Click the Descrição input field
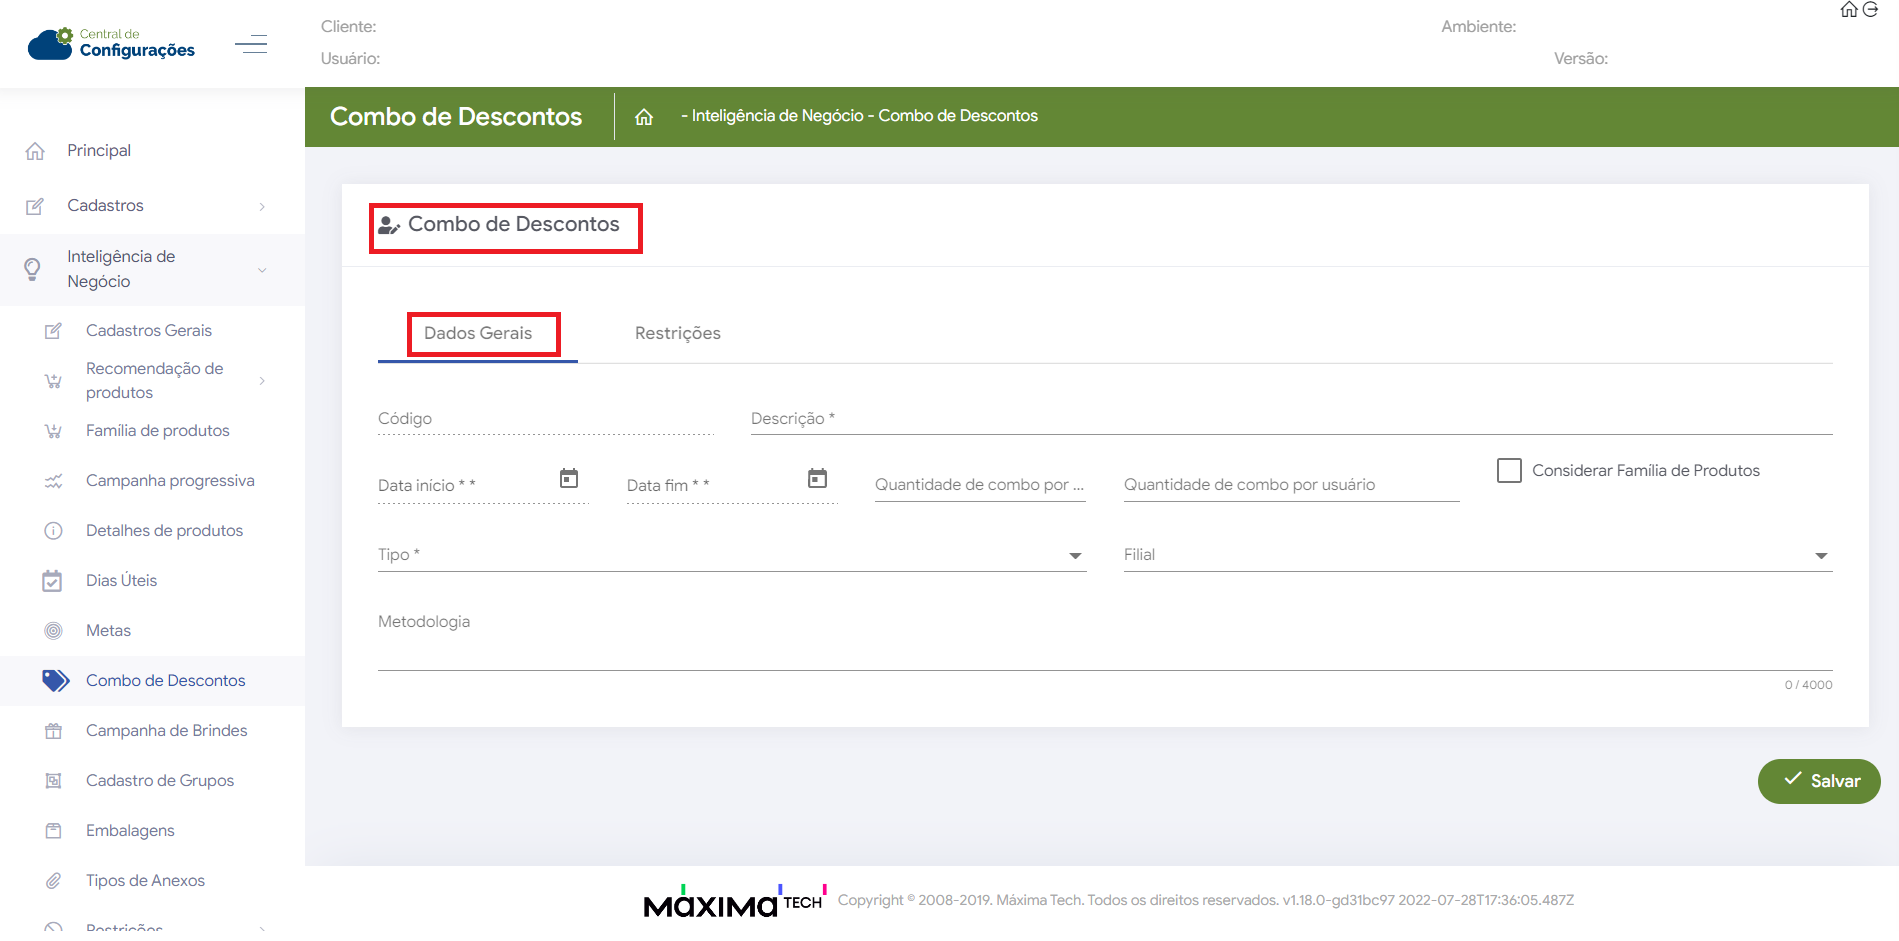The image size is (1899, 941). pos(1292,419)
